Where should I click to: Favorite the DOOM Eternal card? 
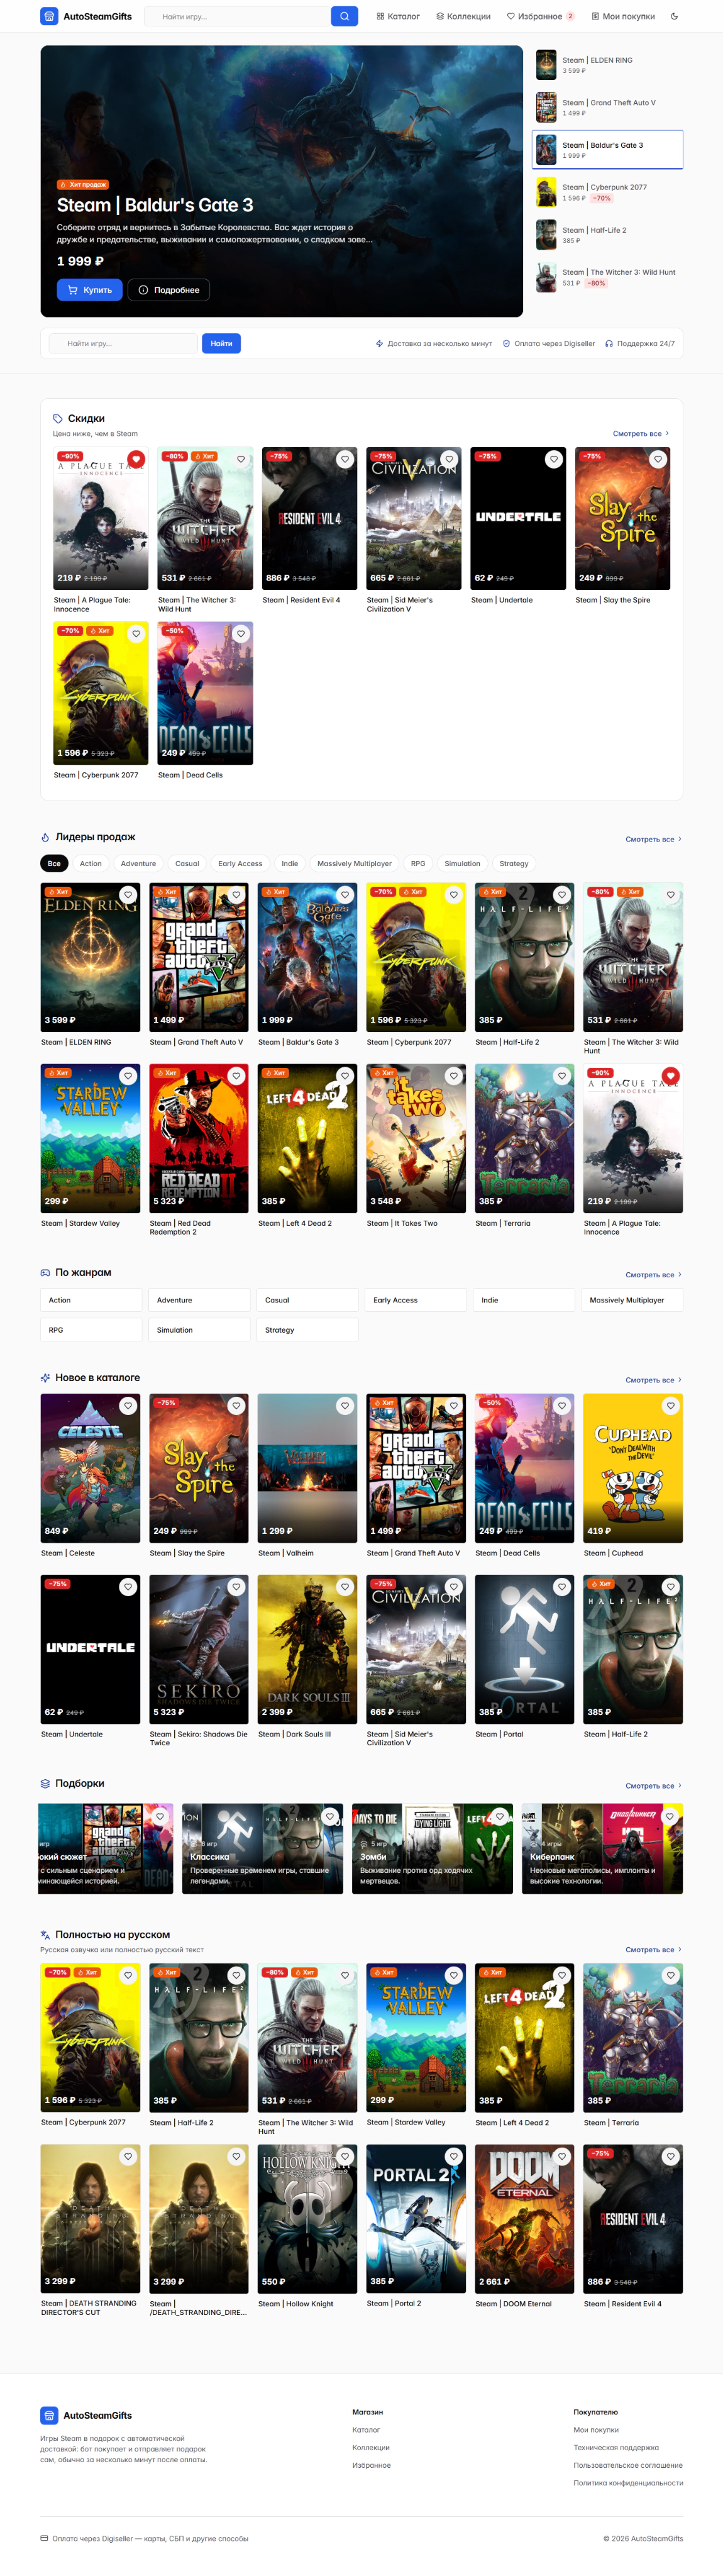click(562, 2157)
